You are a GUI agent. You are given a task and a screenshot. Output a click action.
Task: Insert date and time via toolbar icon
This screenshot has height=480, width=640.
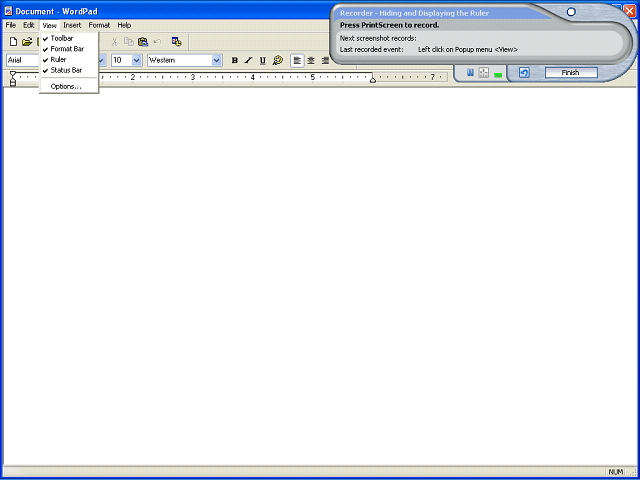[x=176, y=42]
